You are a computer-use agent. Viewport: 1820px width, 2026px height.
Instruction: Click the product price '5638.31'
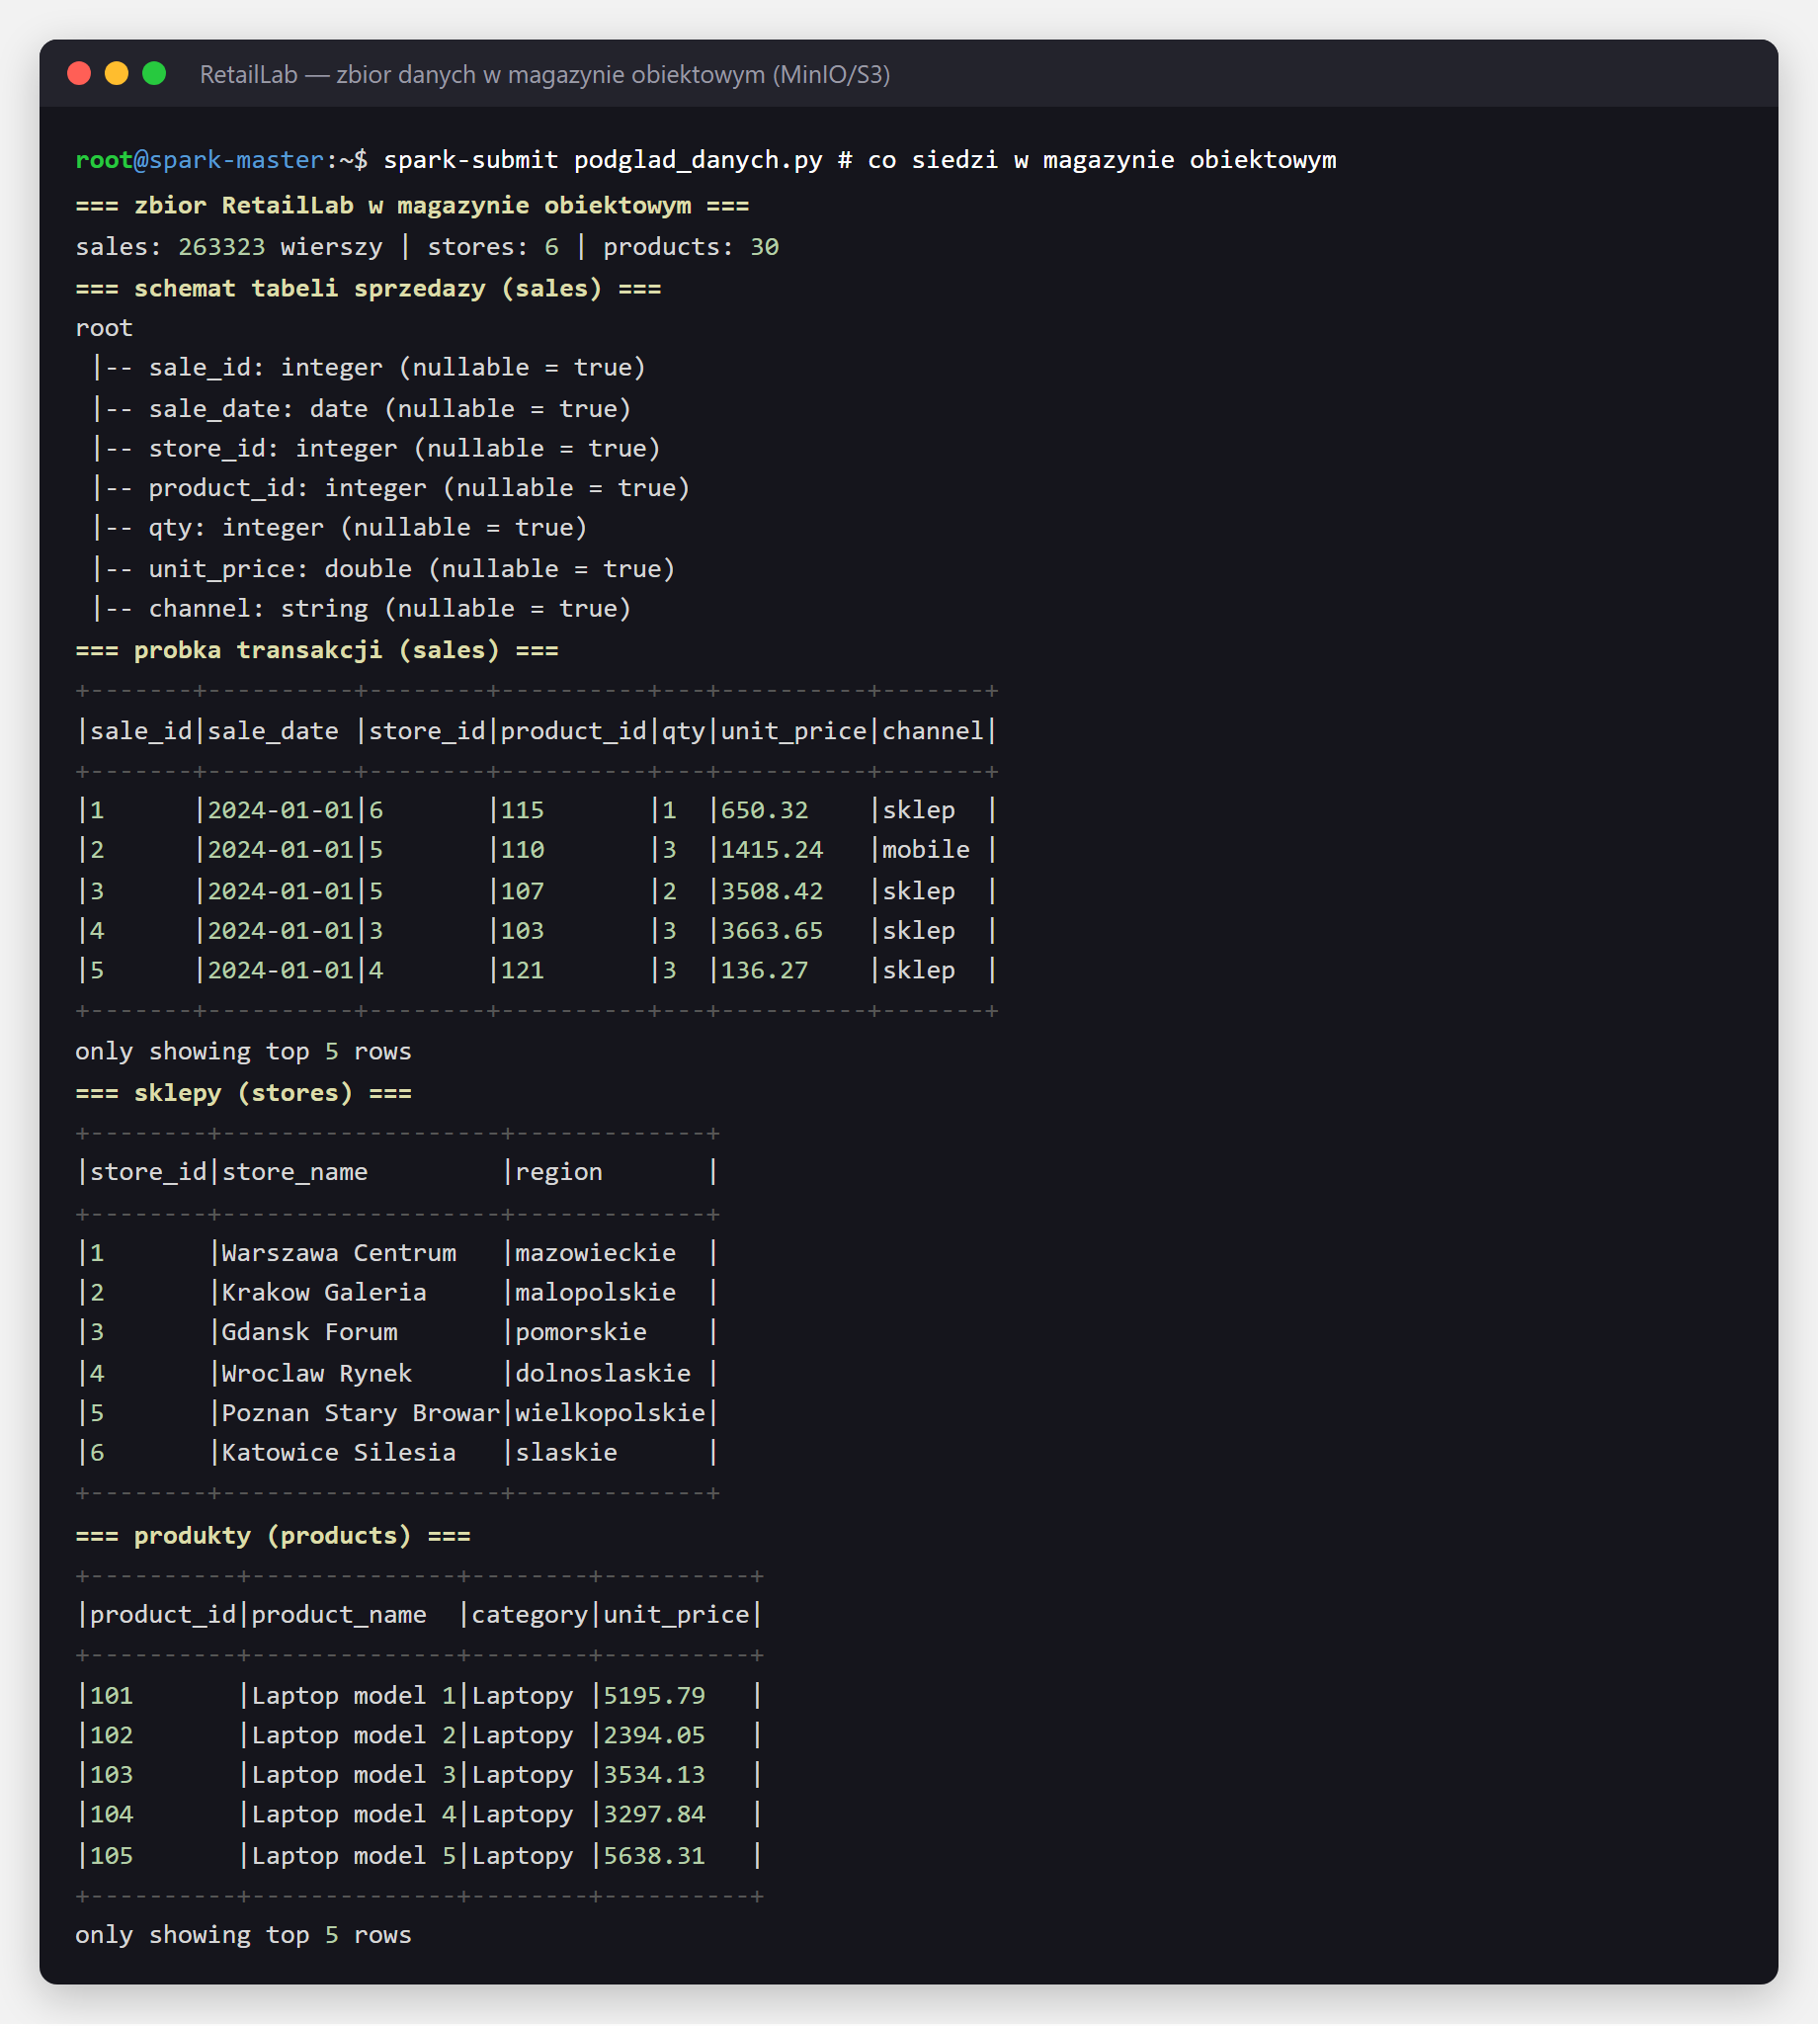pyautogui.click(x=655, y=1857)
